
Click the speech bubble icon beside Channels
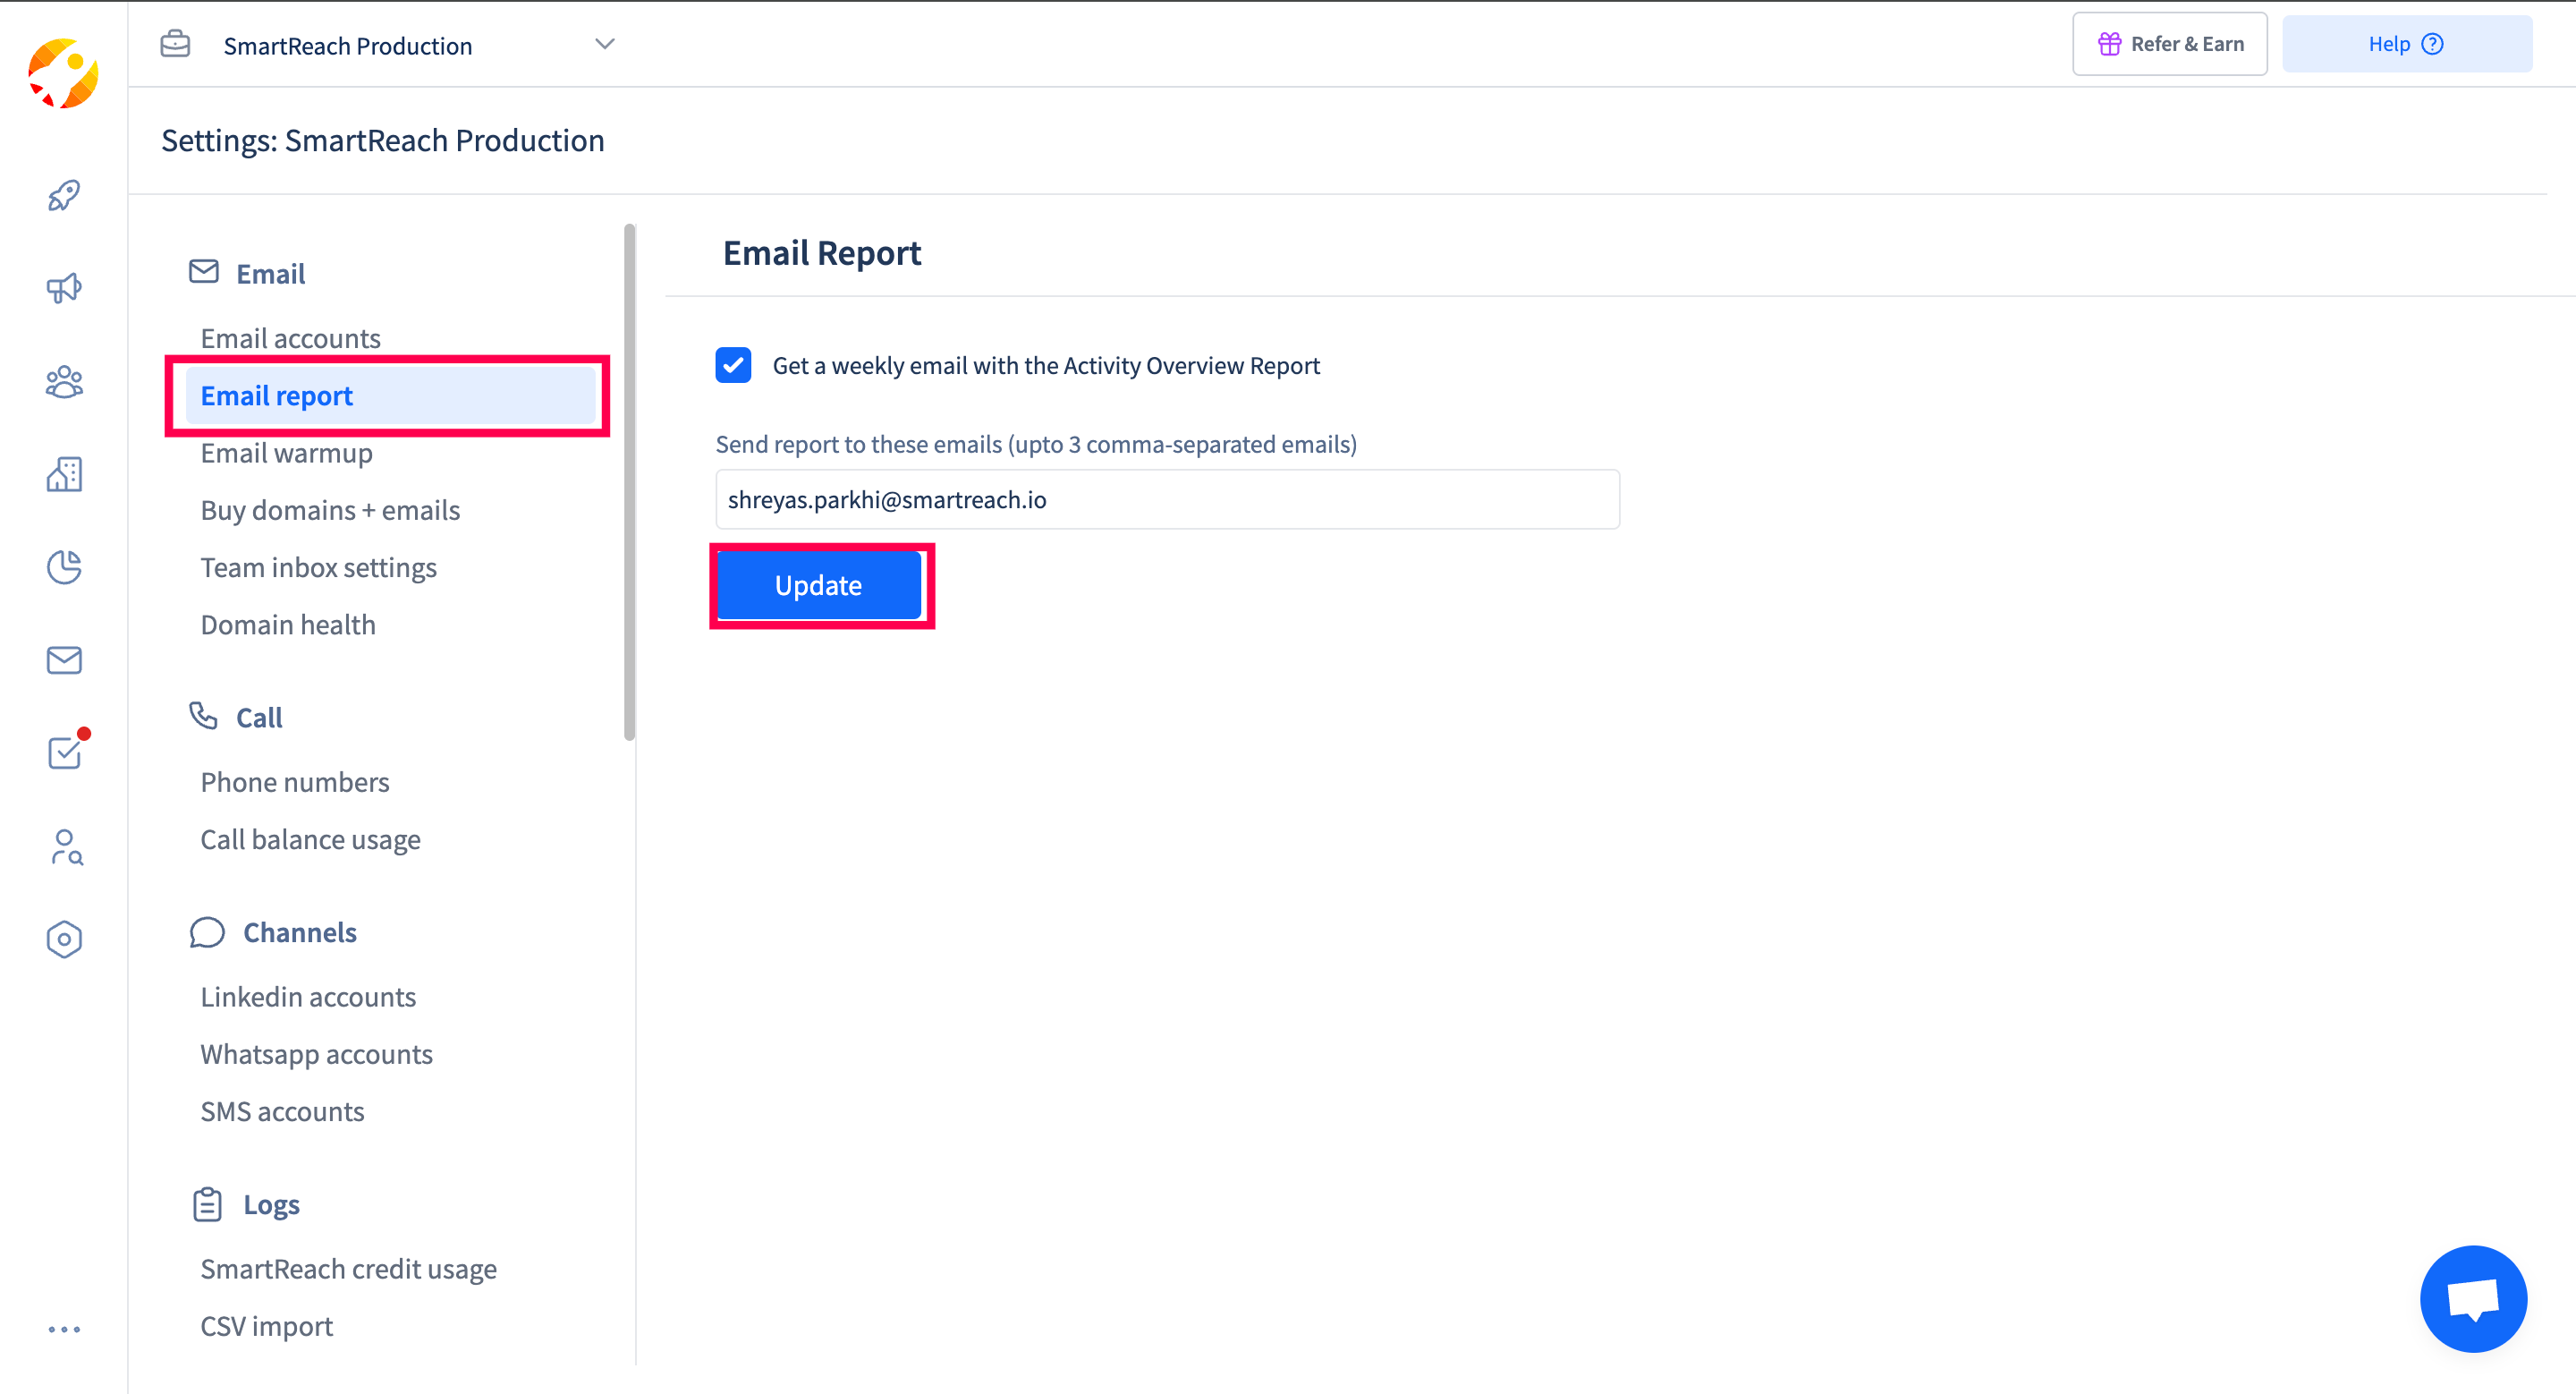207,932
